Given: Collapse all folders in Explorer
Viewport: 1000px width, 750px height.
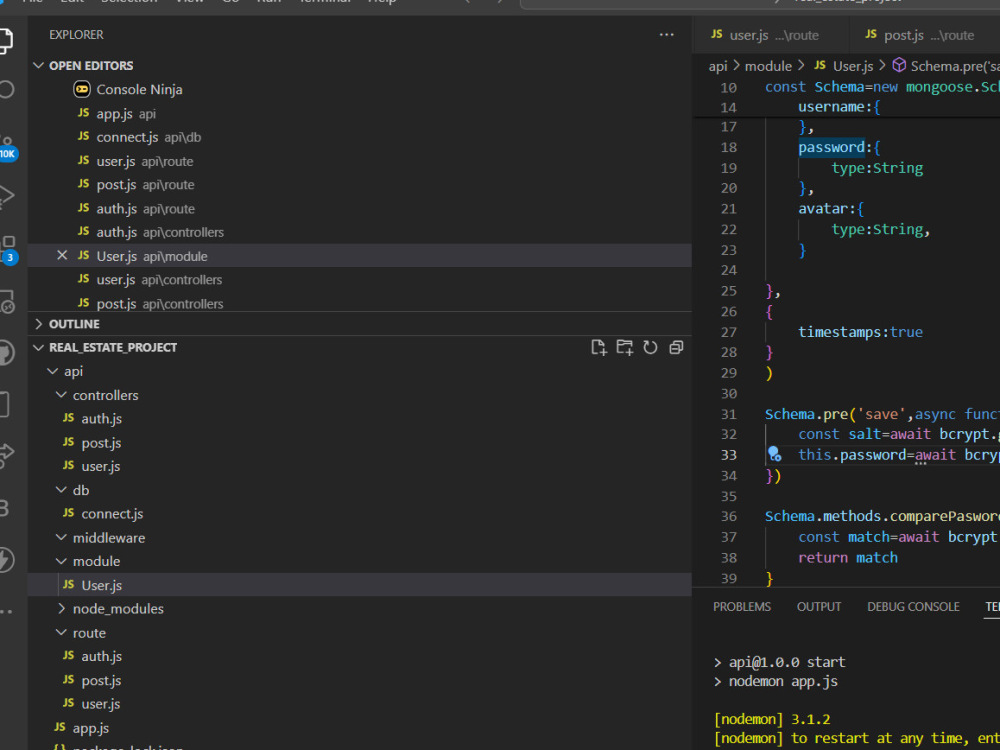Looking at the screenshot, I should (675, 347).
